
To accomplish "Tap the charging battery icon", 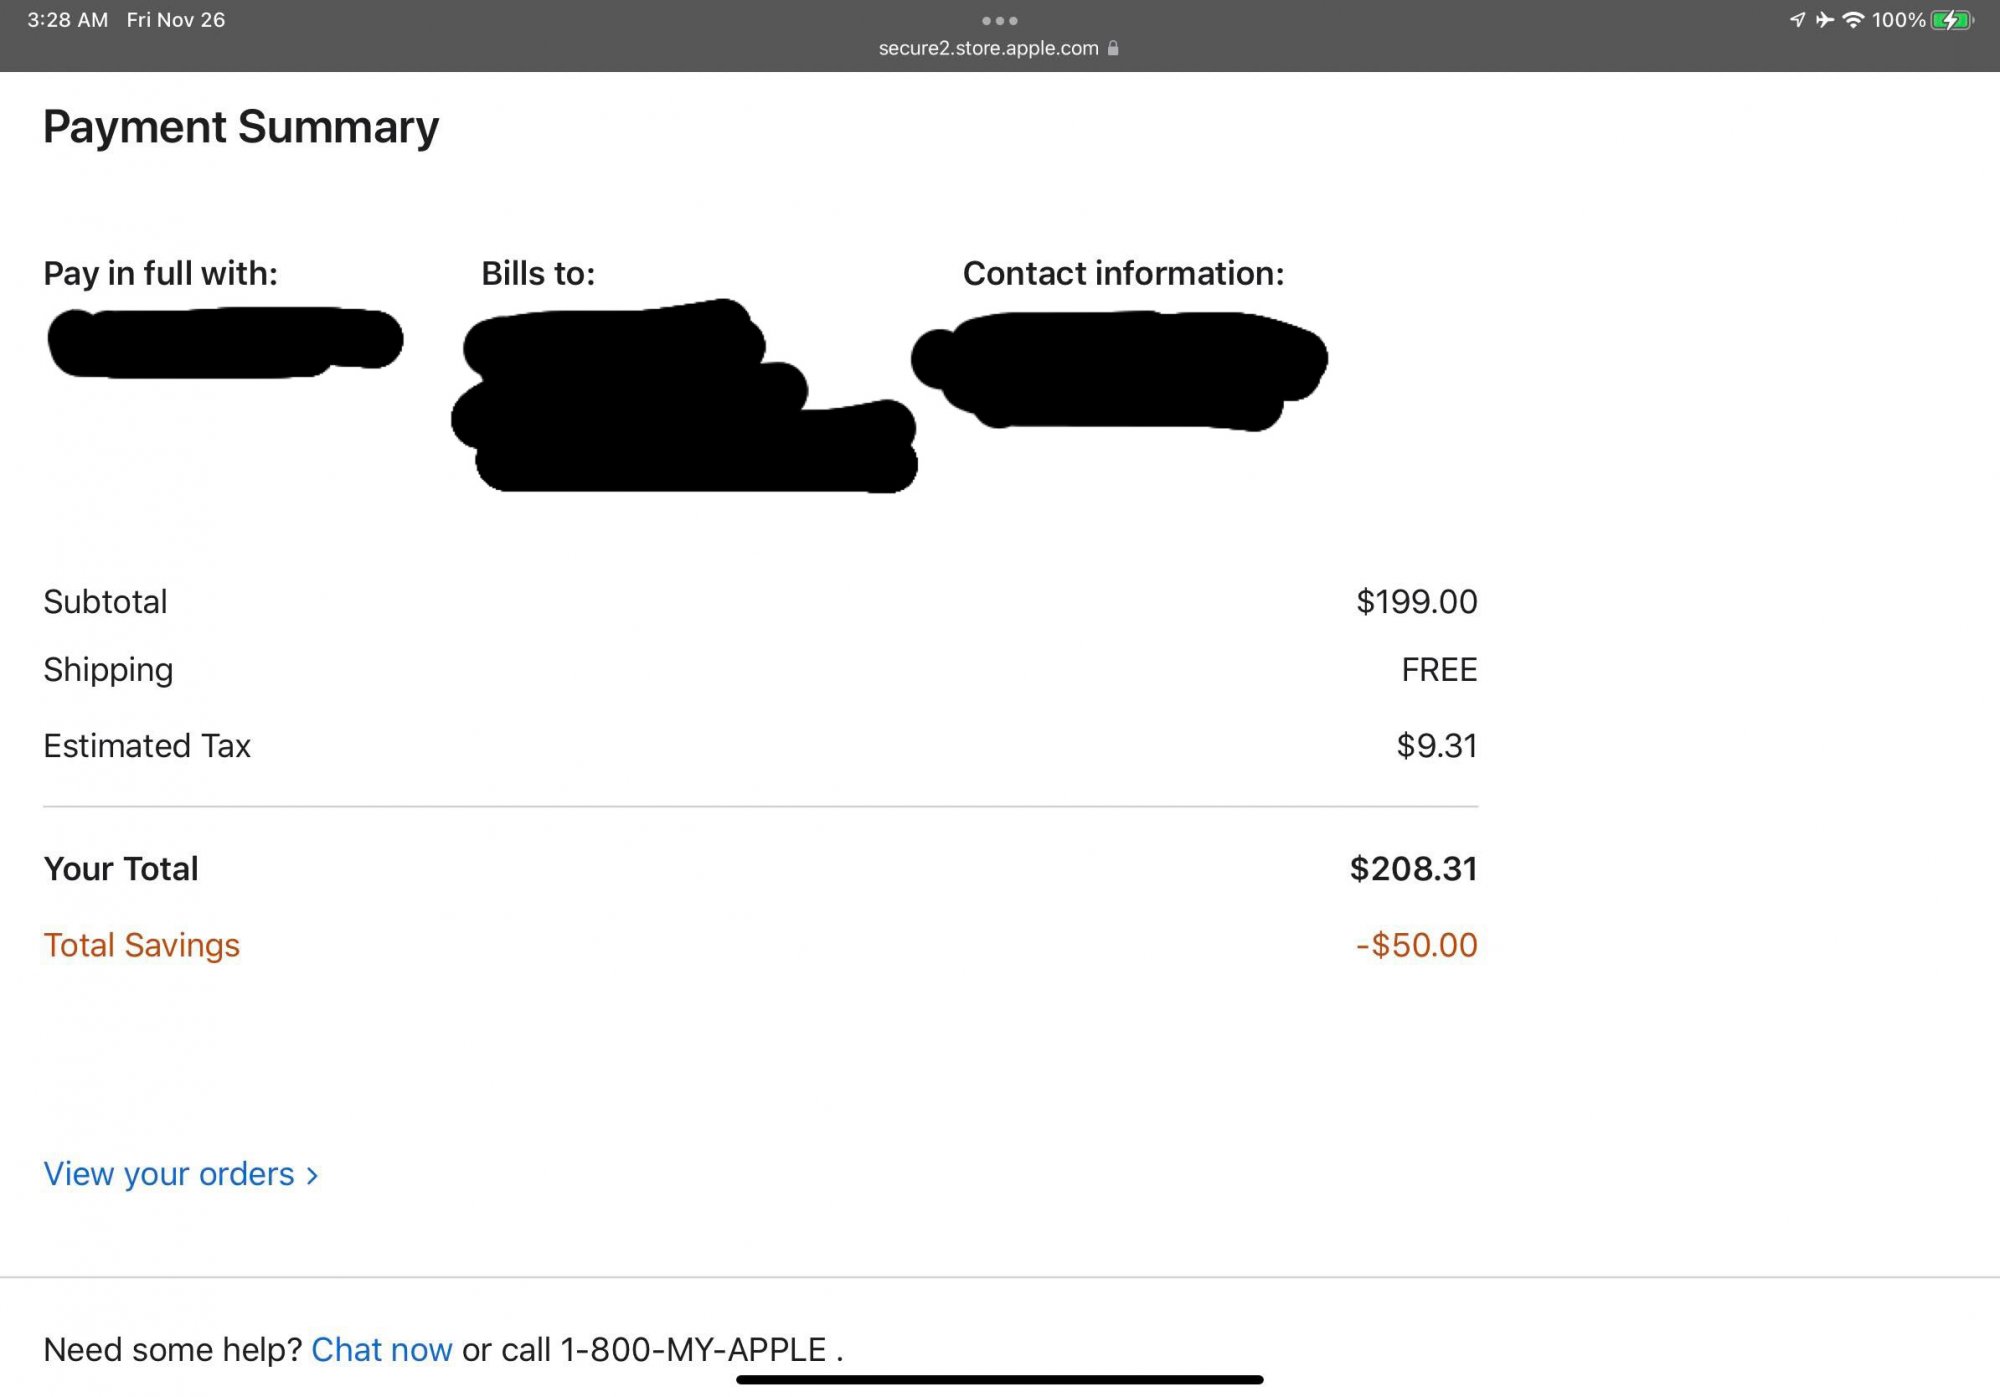I will (x=1951, y=20).
